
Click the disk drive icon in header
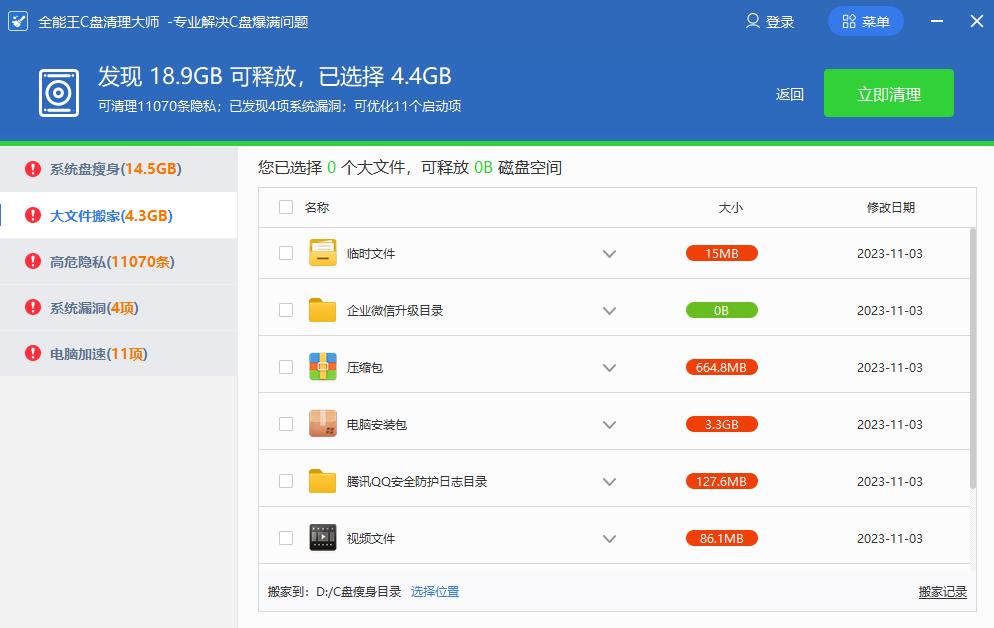click(x=58, y=93)
